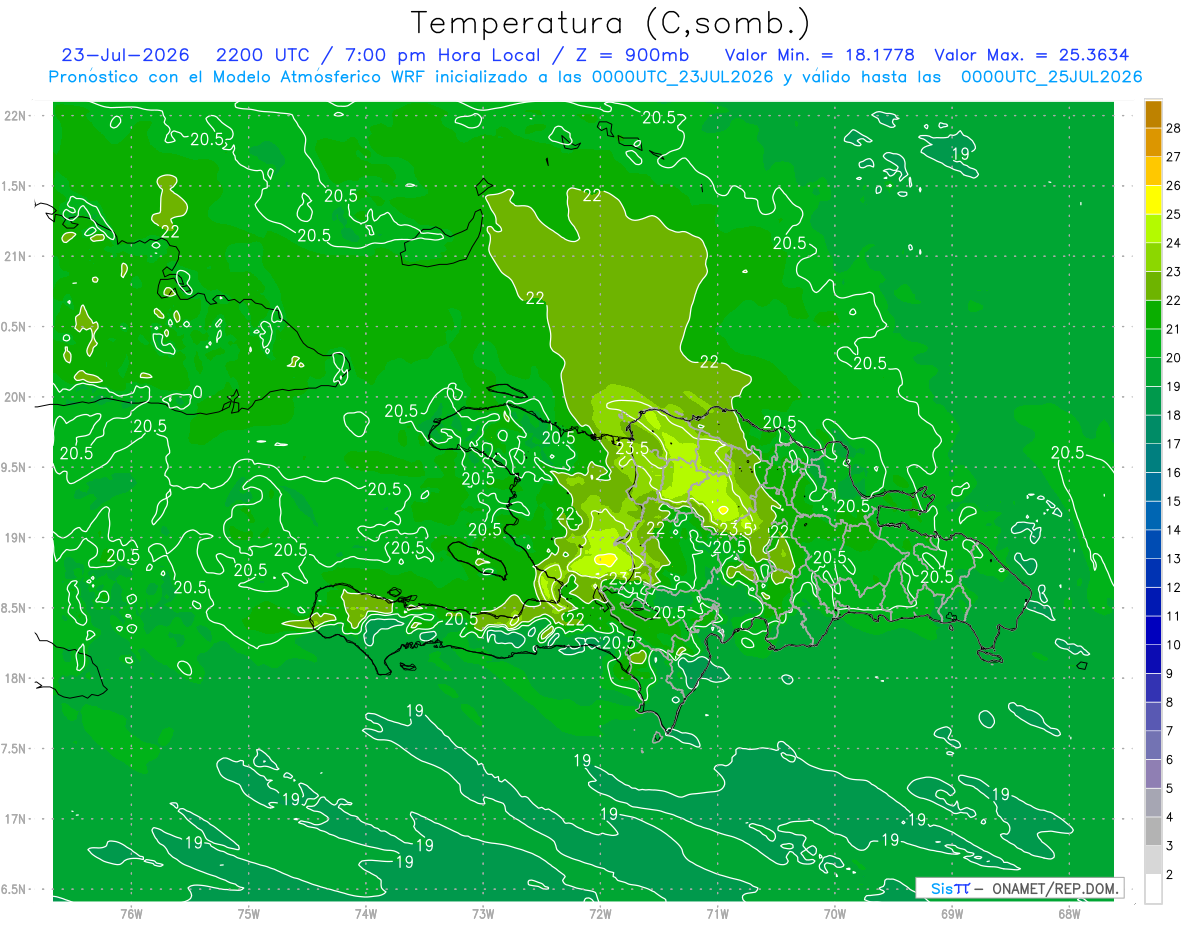
Task: Choose the legend color band between 16 and 17
Action: [x=1153, y=458]
